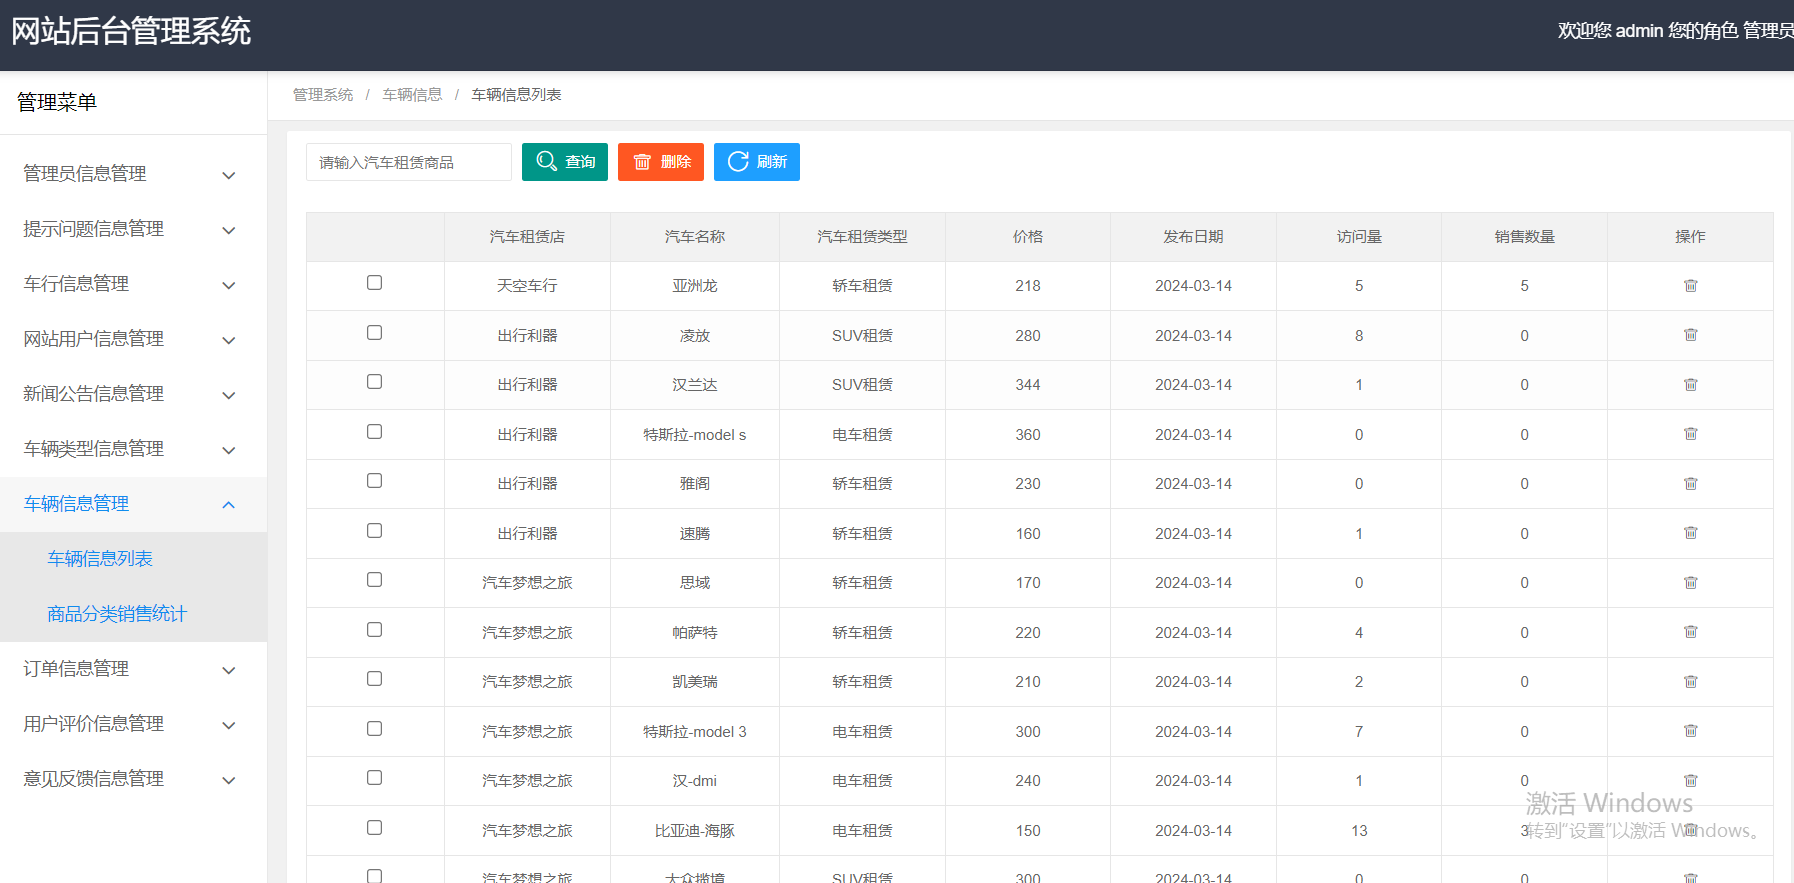Image resolution: width=1794 pixels, height=883 pixels.
Task: Delete 凯美瑞 row with its trash icon
Action: [x=1690, y=682]
